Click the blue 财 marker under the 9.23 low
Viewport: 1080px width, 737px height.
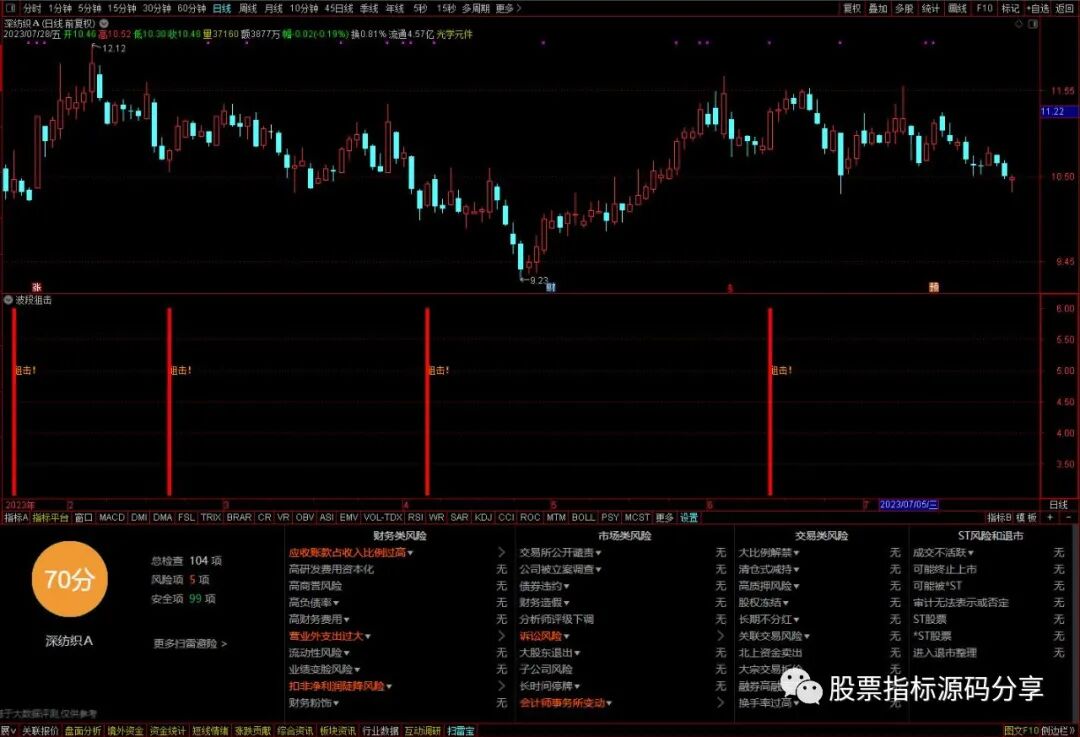click(550, 287)
